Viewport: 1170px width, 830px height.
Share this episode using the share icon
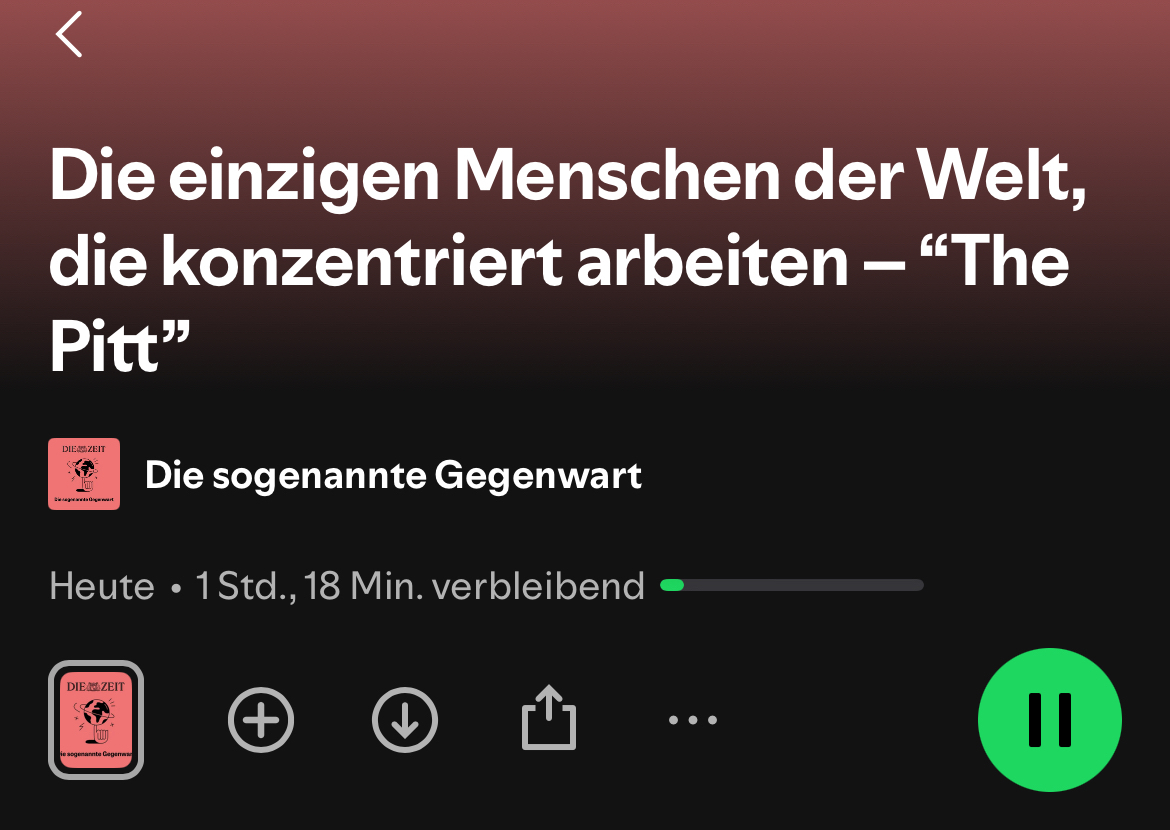tap(548, 717)
